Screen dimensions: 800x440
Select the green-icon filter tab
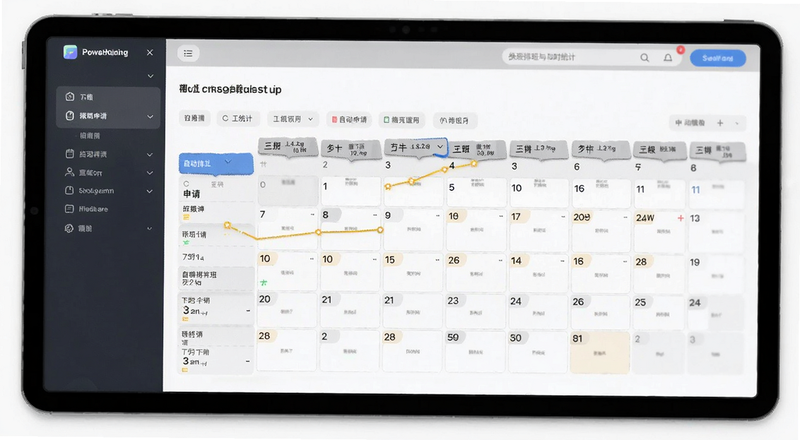pos(402,120)
